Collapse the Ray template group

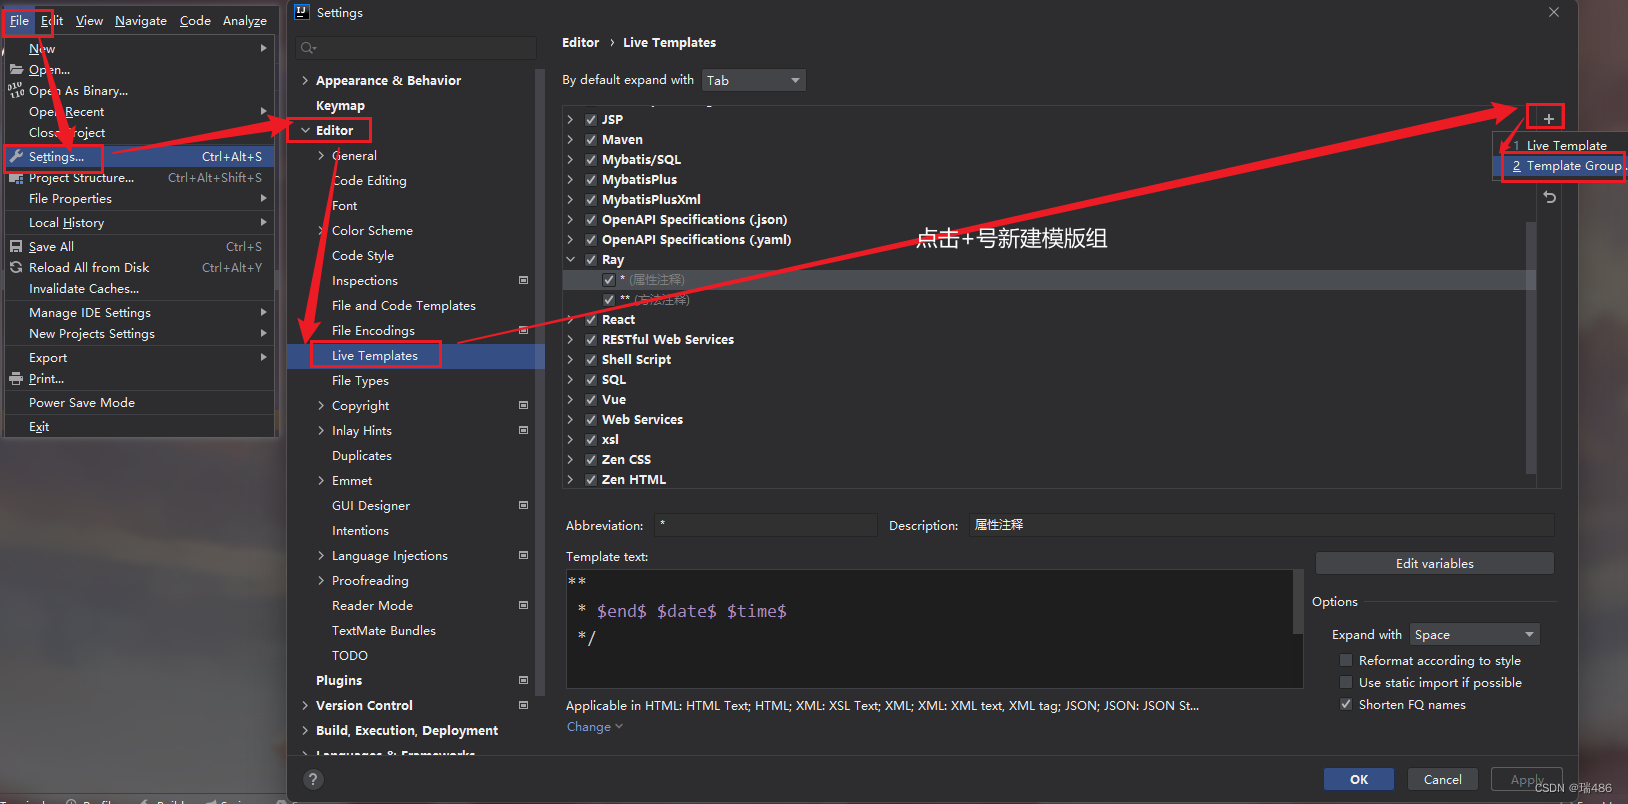click(571, 259)
